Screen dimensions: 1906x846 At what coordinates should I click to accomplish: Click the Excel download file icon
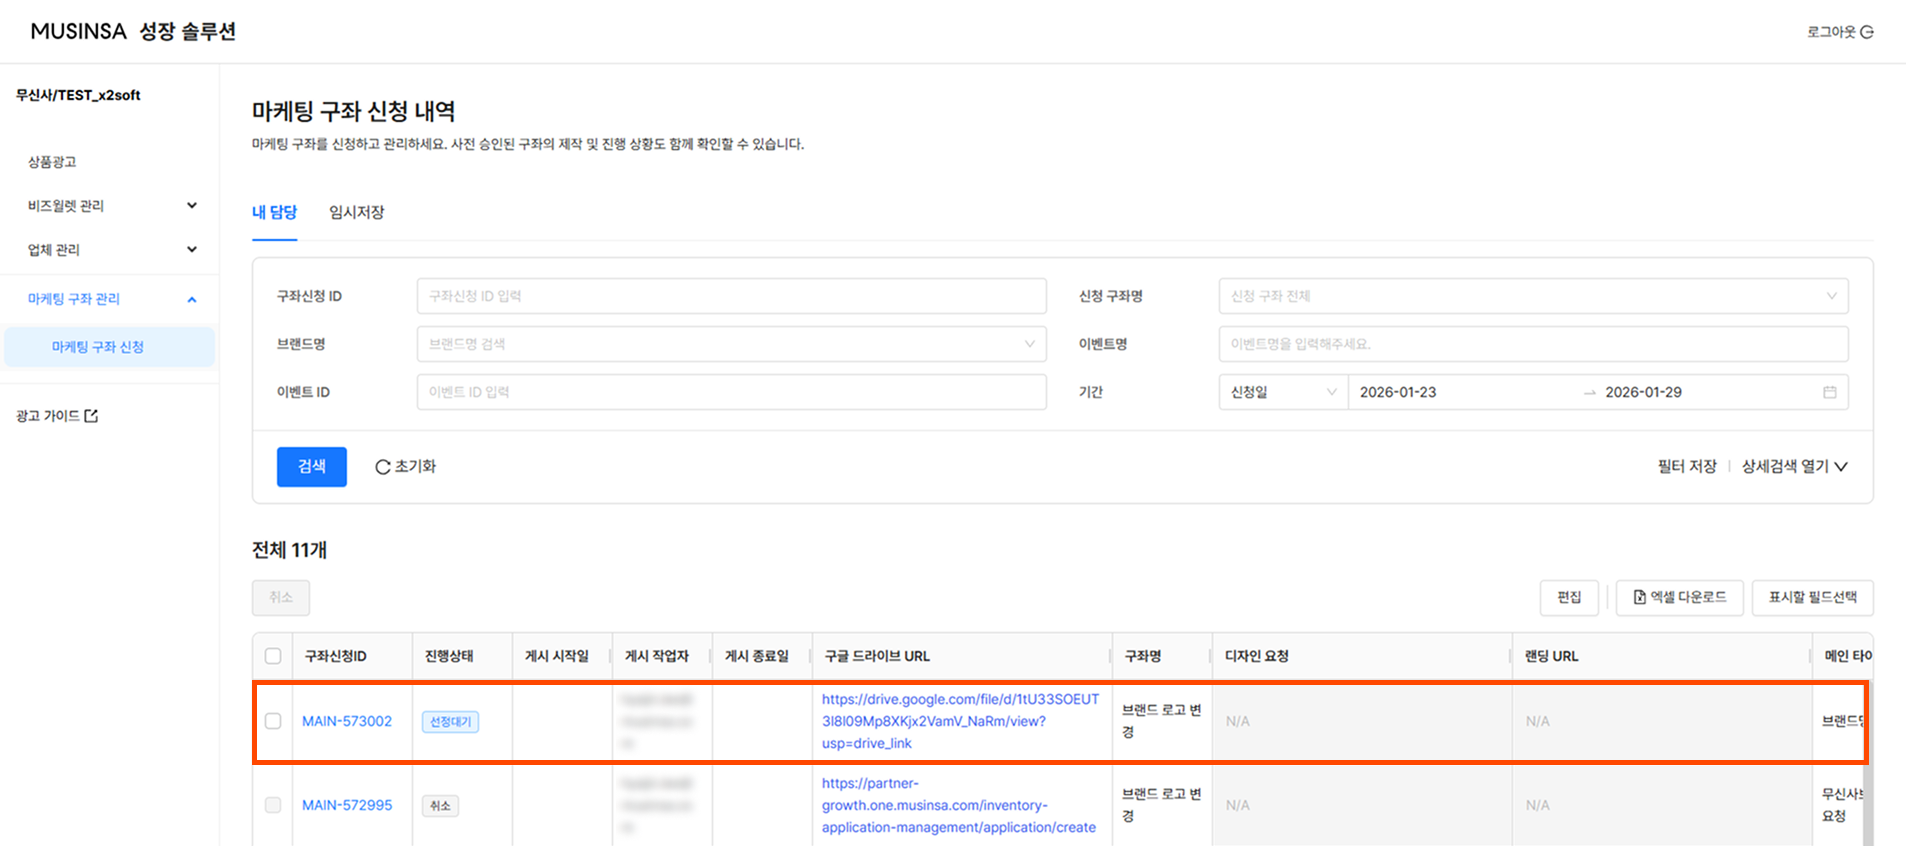pos(1639,597)
